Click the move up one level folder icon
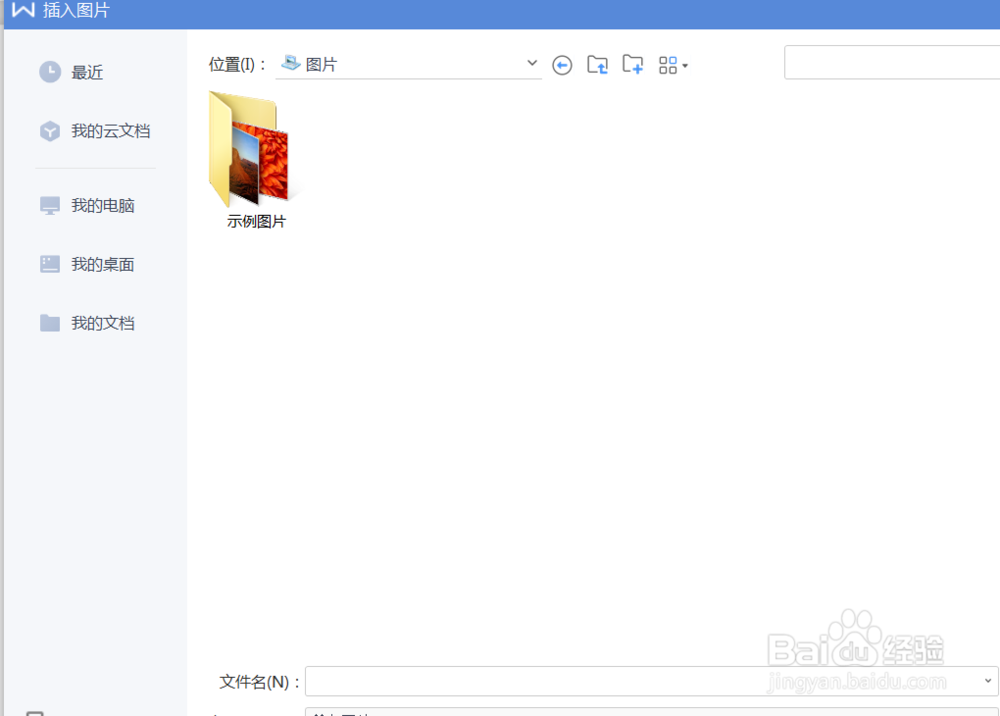The width and height of the screenshot is (1000, 716). [x=597, y=64]
